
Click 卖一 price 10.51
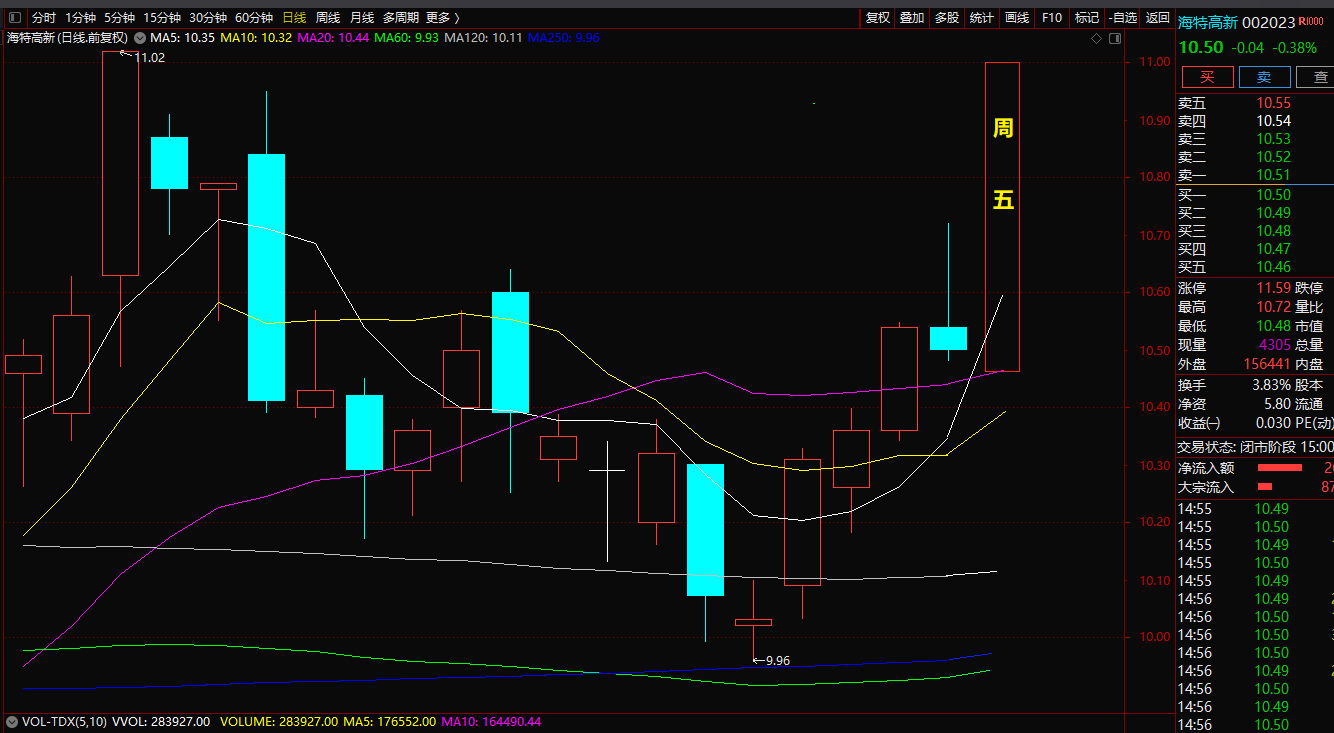click(1273, 175)
